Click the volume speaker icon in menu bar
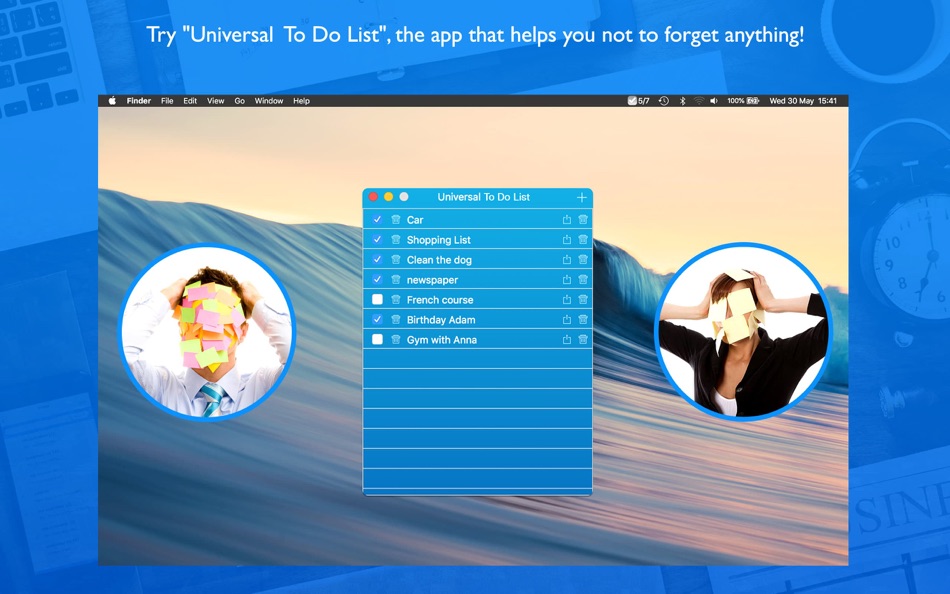This screenshot has height=594, width=950. 714,101
